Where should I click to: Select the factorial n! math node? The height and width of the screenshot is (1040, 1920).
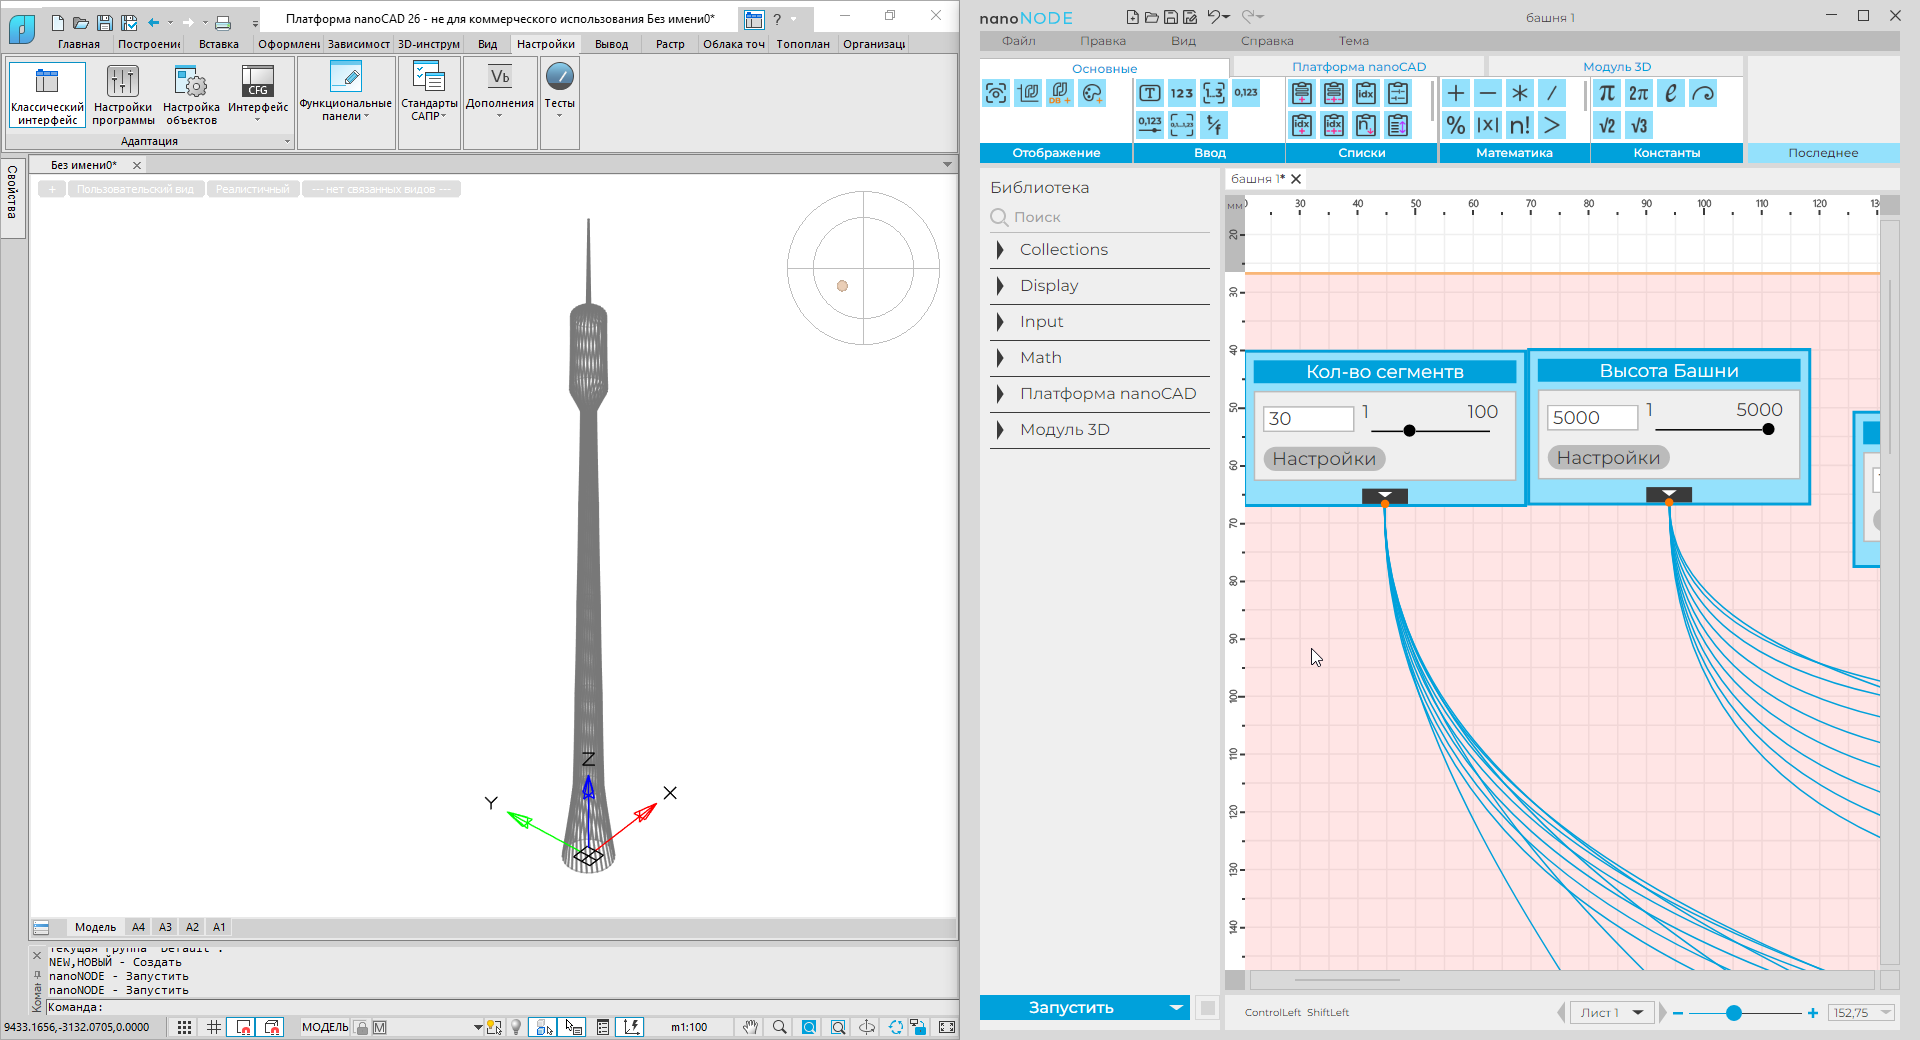pyautogui.click(x=1519, y=126)
